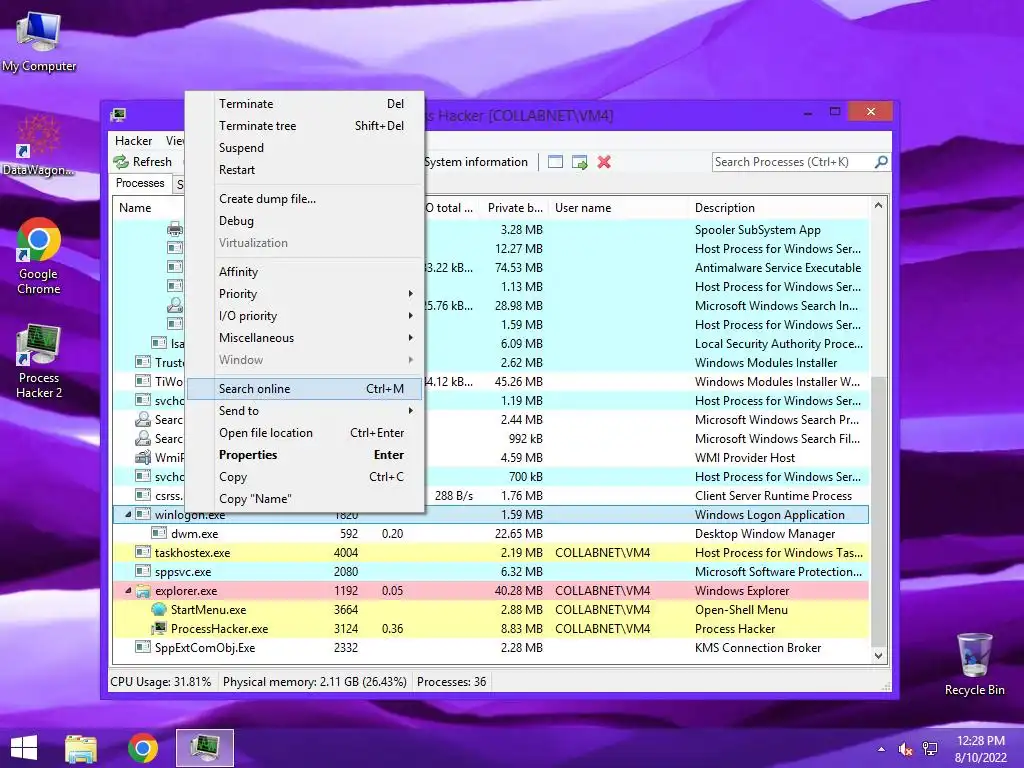This screenshot has height=768, width=1024.
Task: Click the spooler printer process icon
Action: coord(175,229)
